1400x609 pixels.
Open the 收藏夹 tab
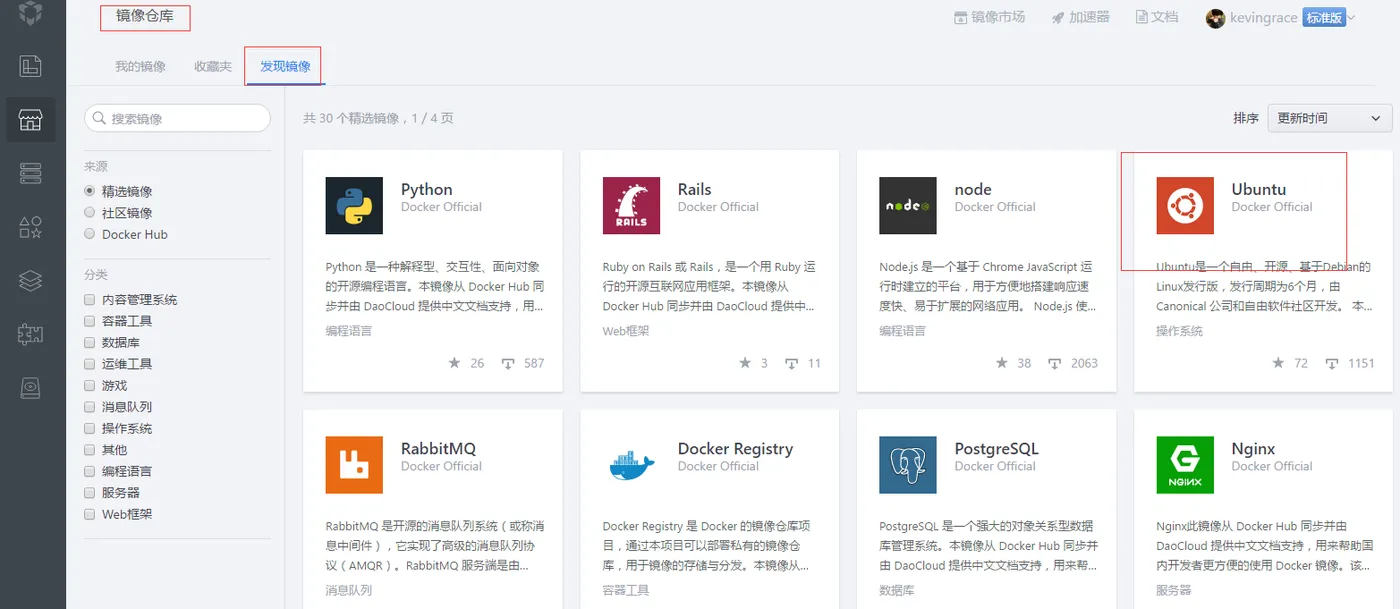[213, 67]
